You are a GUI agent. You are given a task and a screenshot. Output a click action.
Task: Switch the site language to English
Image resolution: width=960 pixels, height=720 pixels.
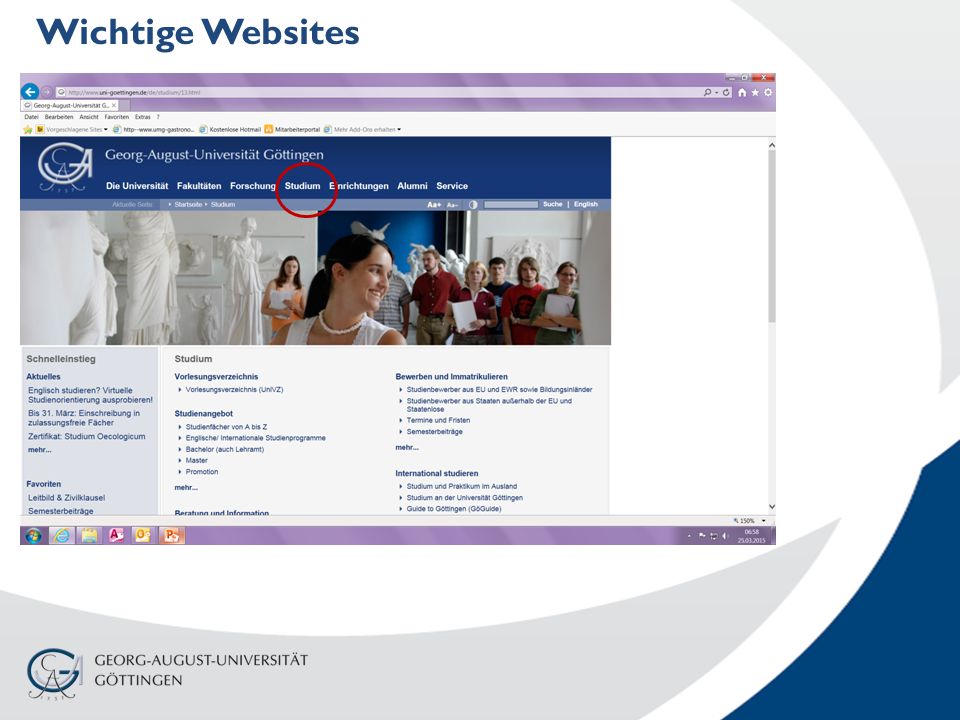[585, 204]
